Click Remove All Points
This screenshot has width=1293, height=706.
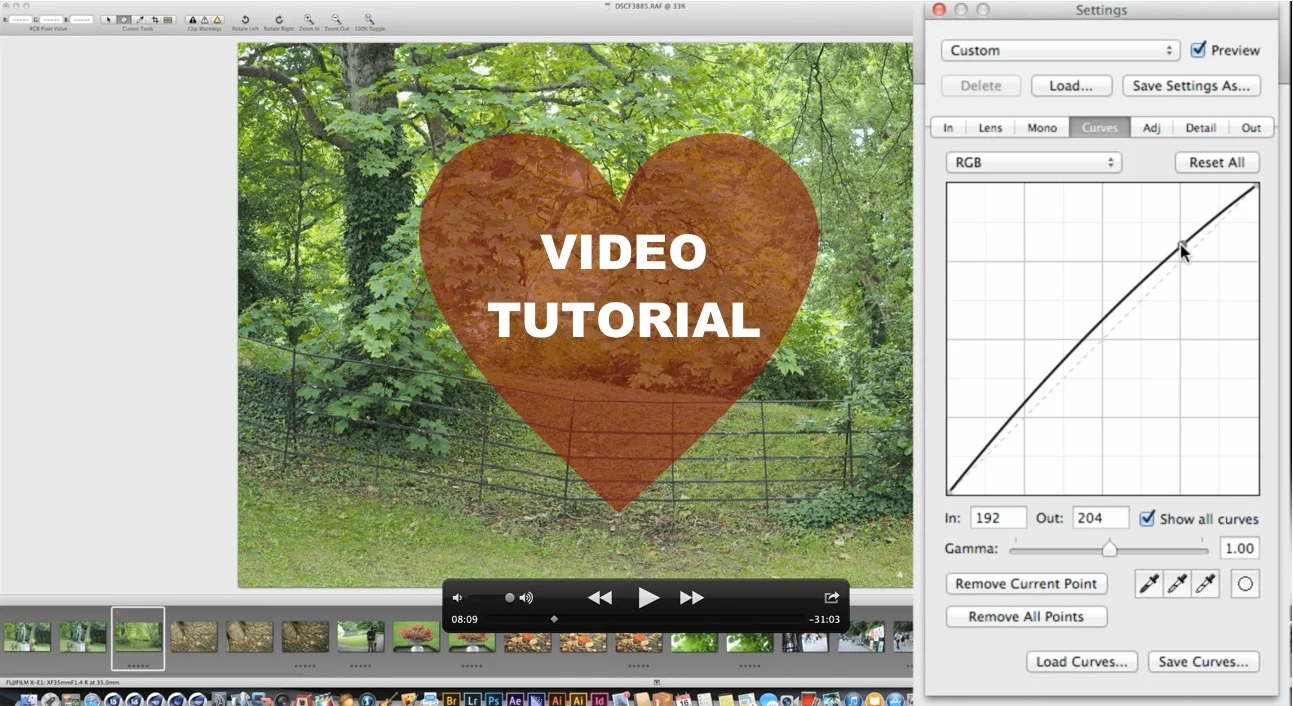click(x=1026, y=616)
